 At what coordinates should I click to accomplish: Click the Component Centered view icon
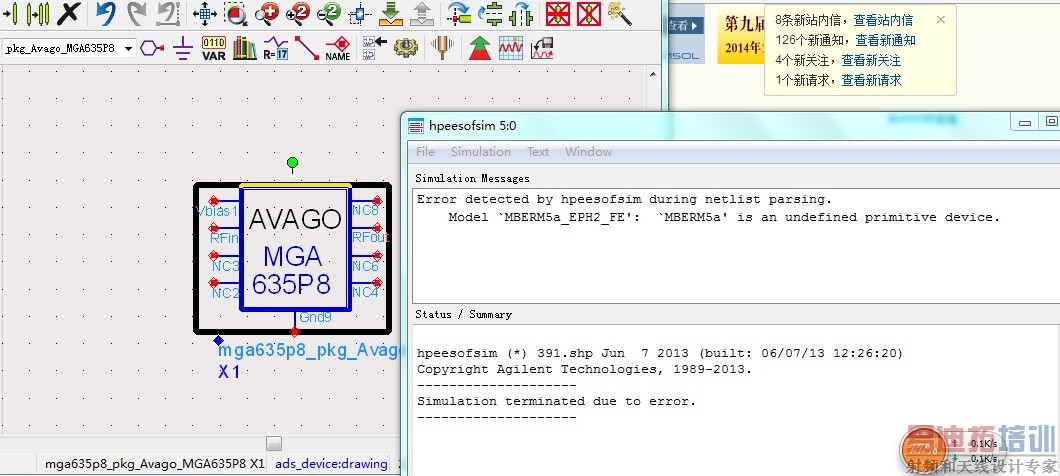point(360,14)
